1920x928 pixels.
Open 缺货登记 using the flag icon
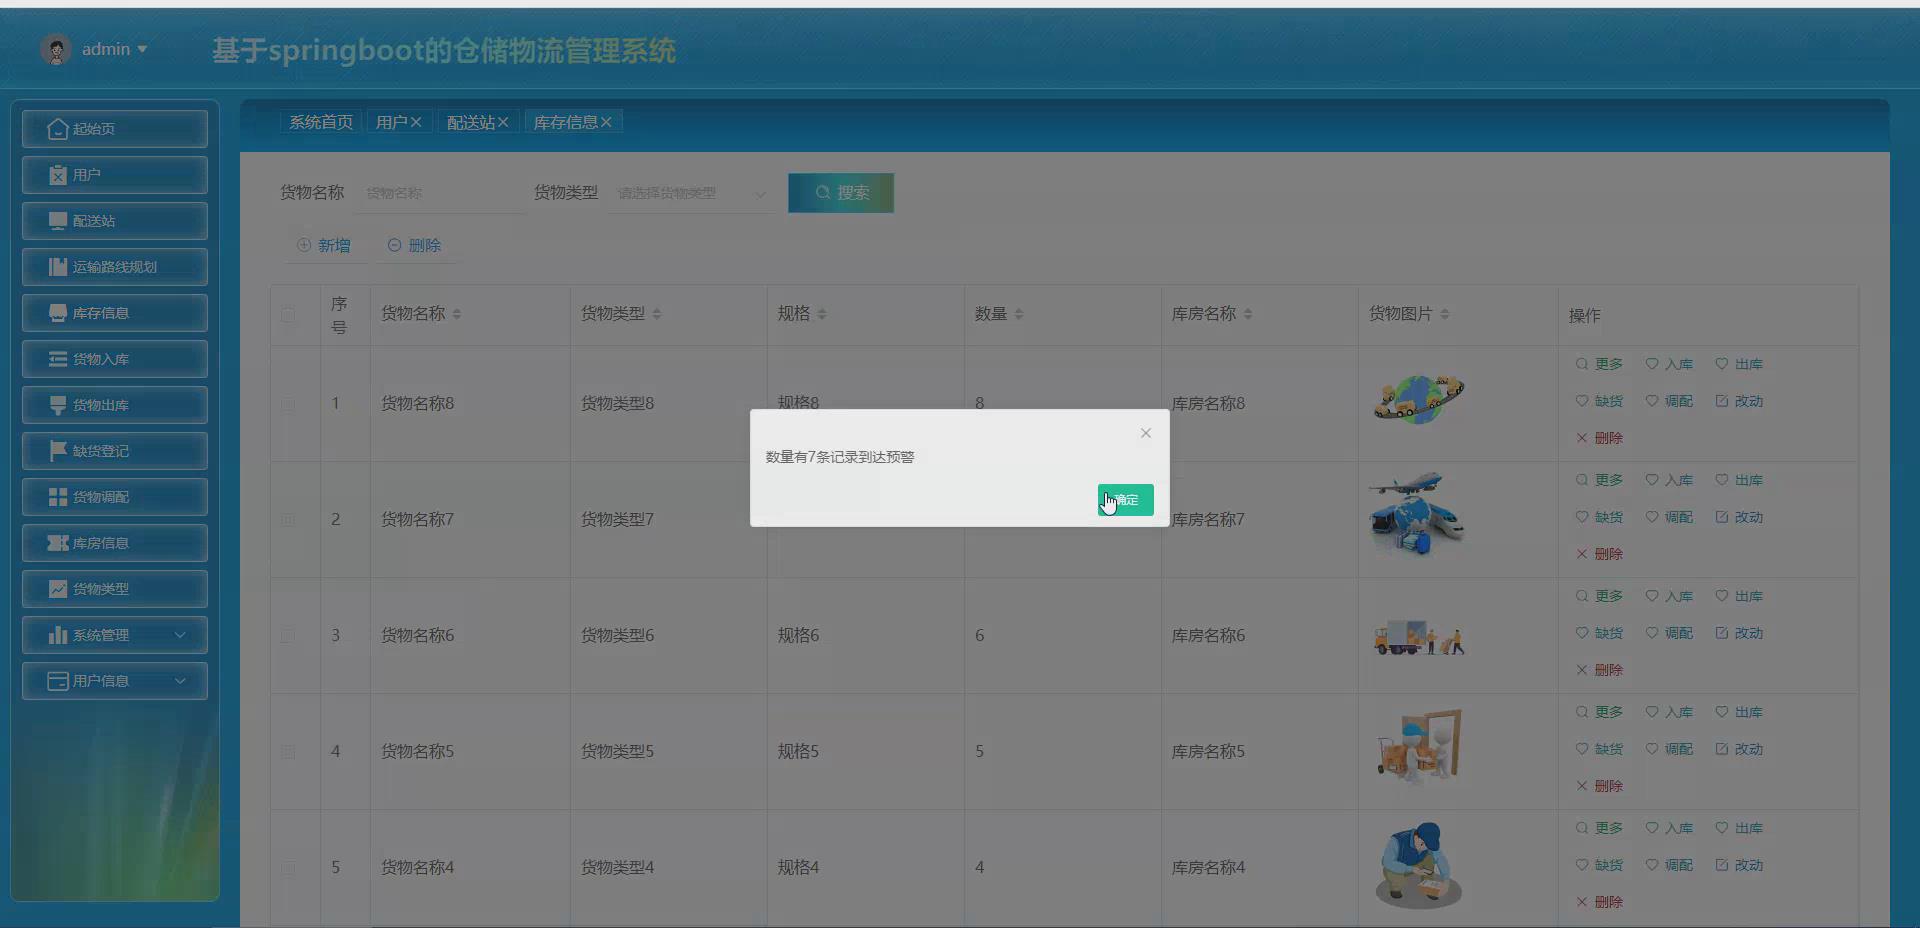(58, 451)
